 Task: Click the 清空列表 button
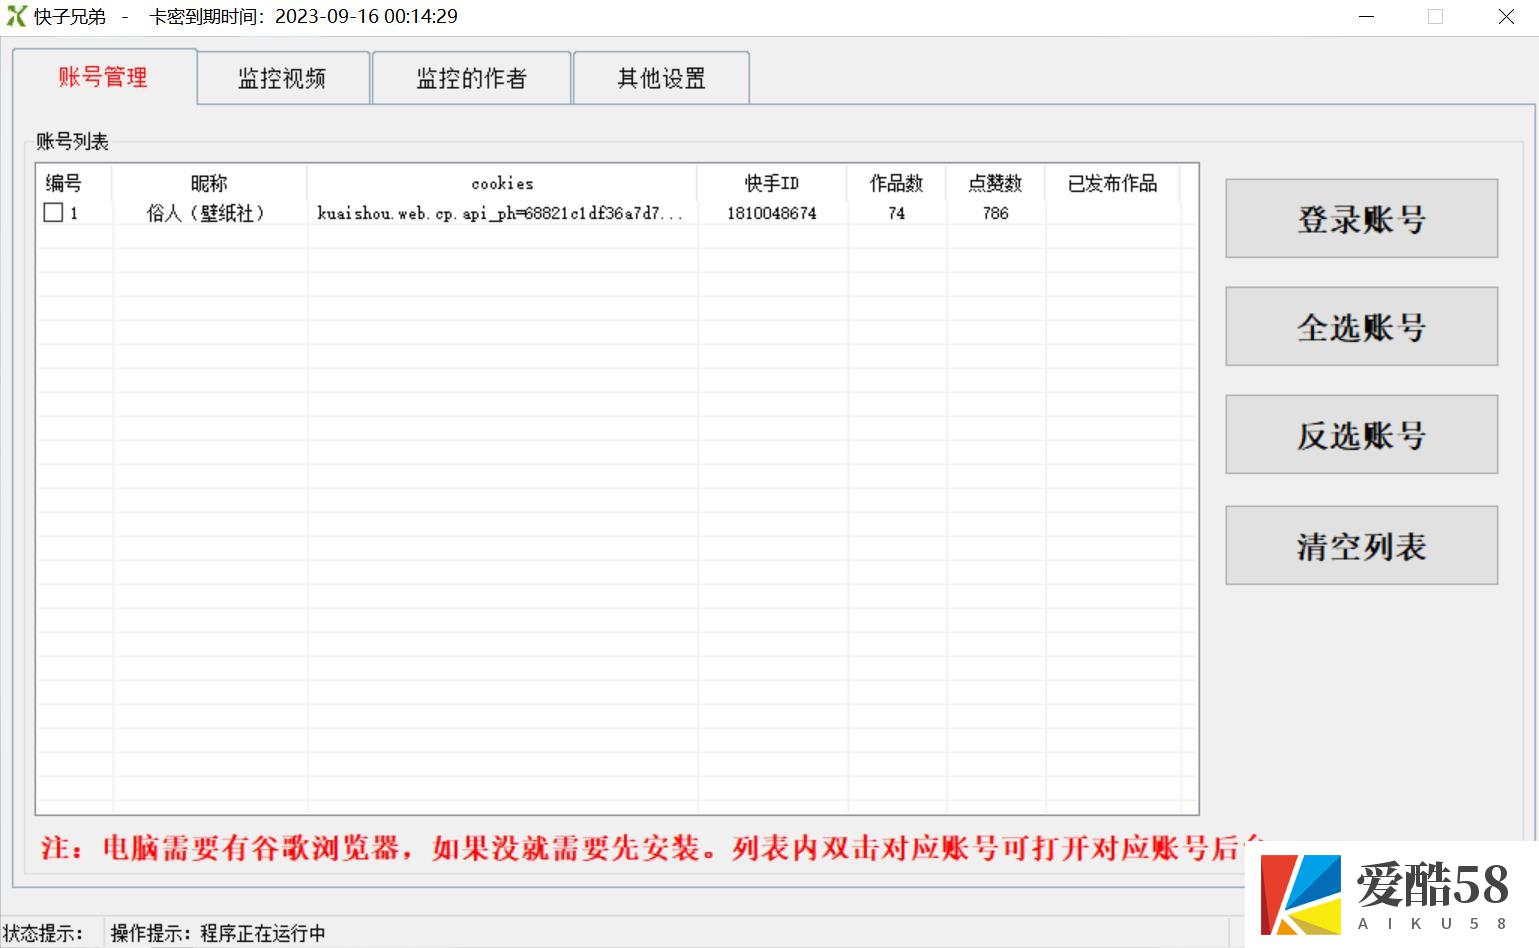click(x=1361, y=545)
